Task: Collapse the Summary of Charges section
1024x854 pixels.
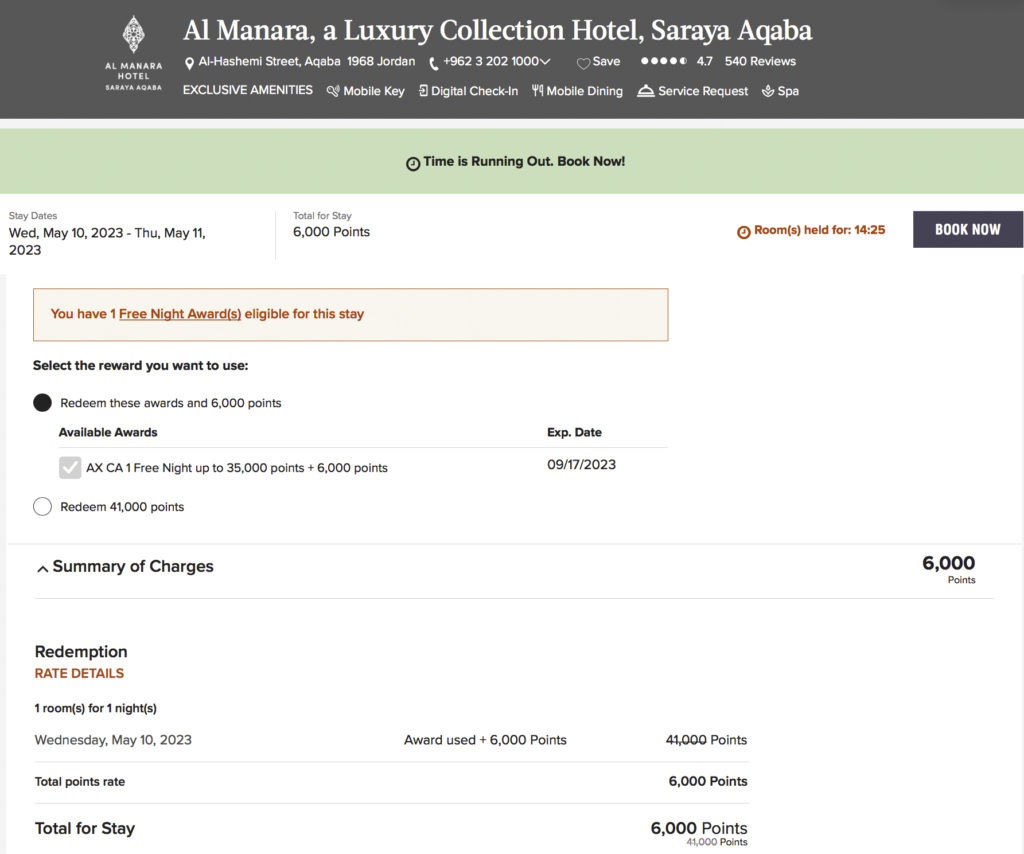Action: [42, 567]
